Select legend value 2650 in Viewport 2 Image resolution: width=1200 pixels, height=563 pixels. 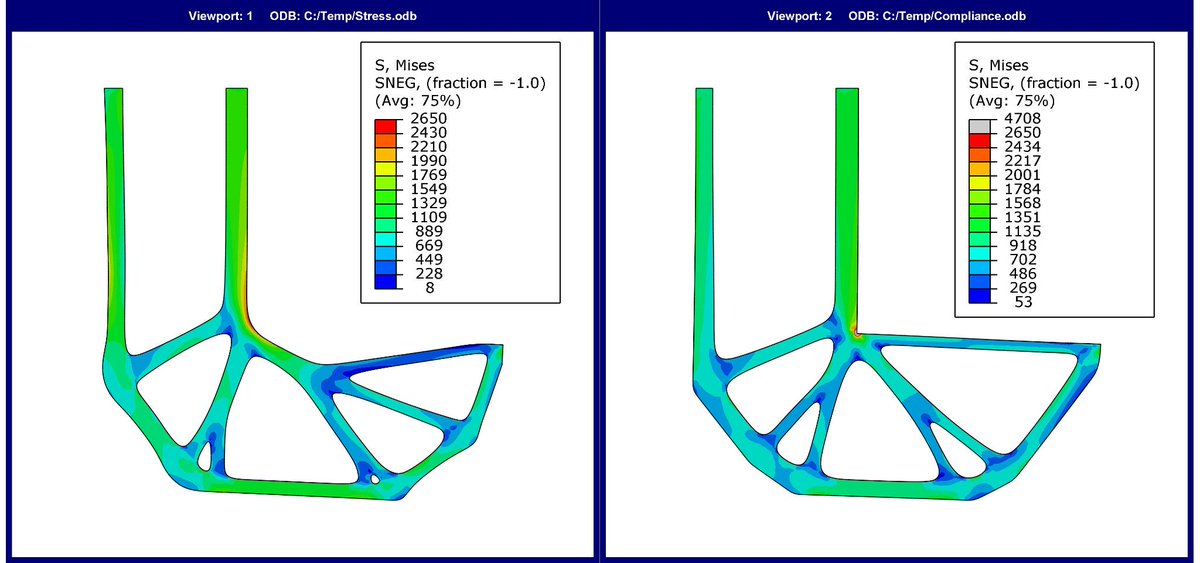point(1022,132)
